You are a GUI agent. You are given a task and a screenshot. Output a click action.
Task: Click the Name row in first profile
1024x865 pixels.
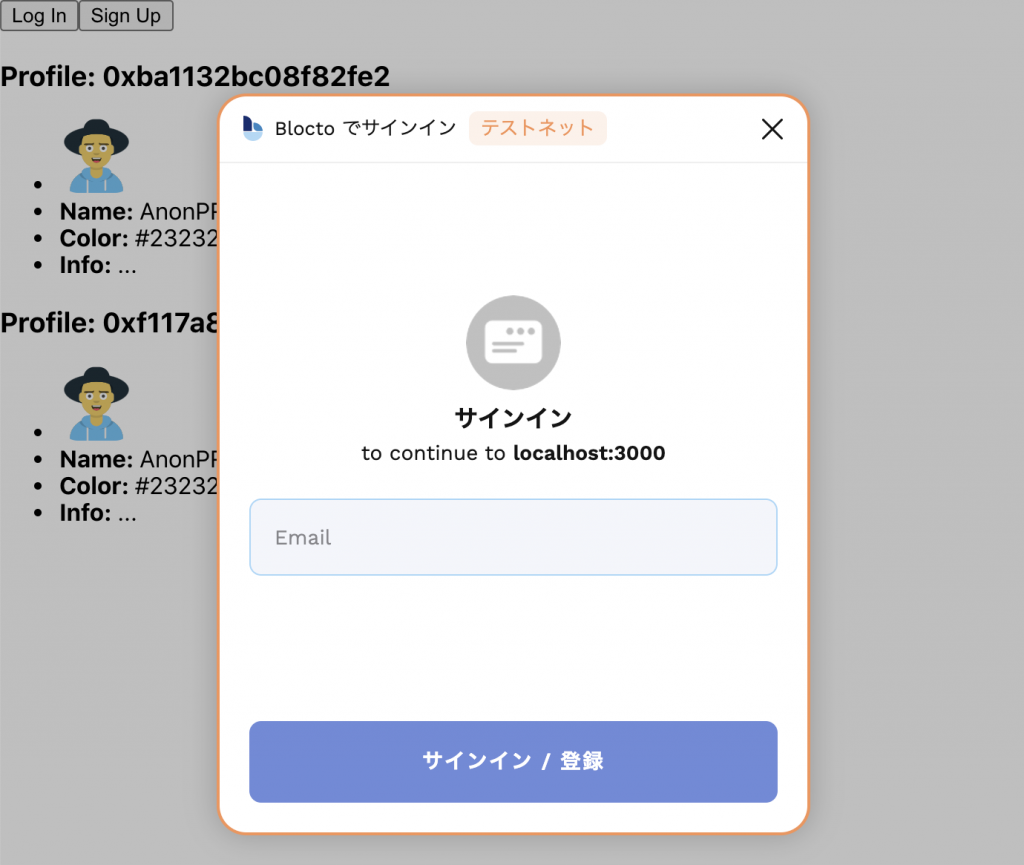coord(138,212)
